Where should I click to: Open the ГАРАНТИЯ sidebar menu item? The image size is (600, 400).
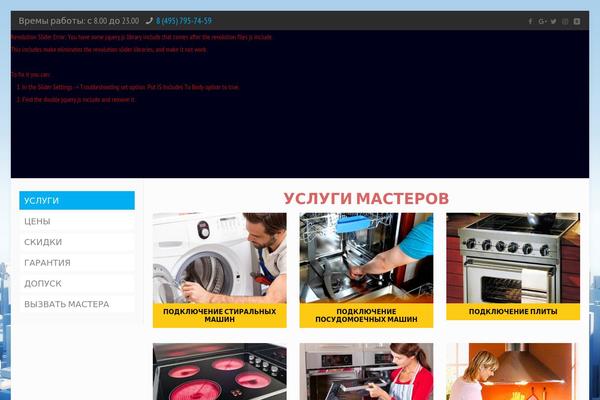tap(77, 263)
